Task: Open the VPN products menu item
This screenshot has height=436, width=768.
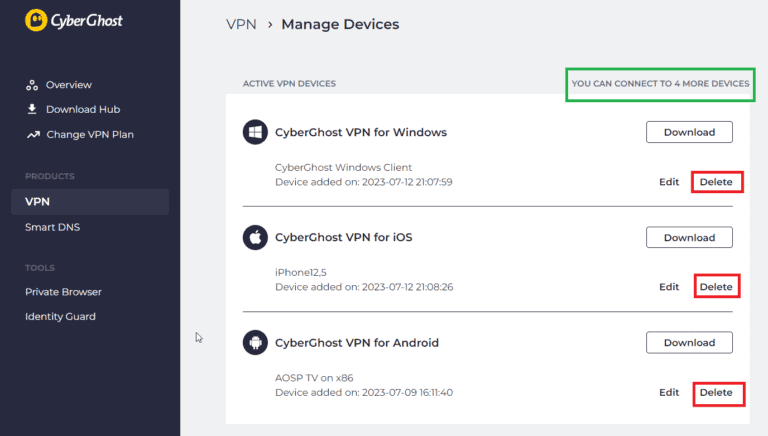Action: click(38, 202)
